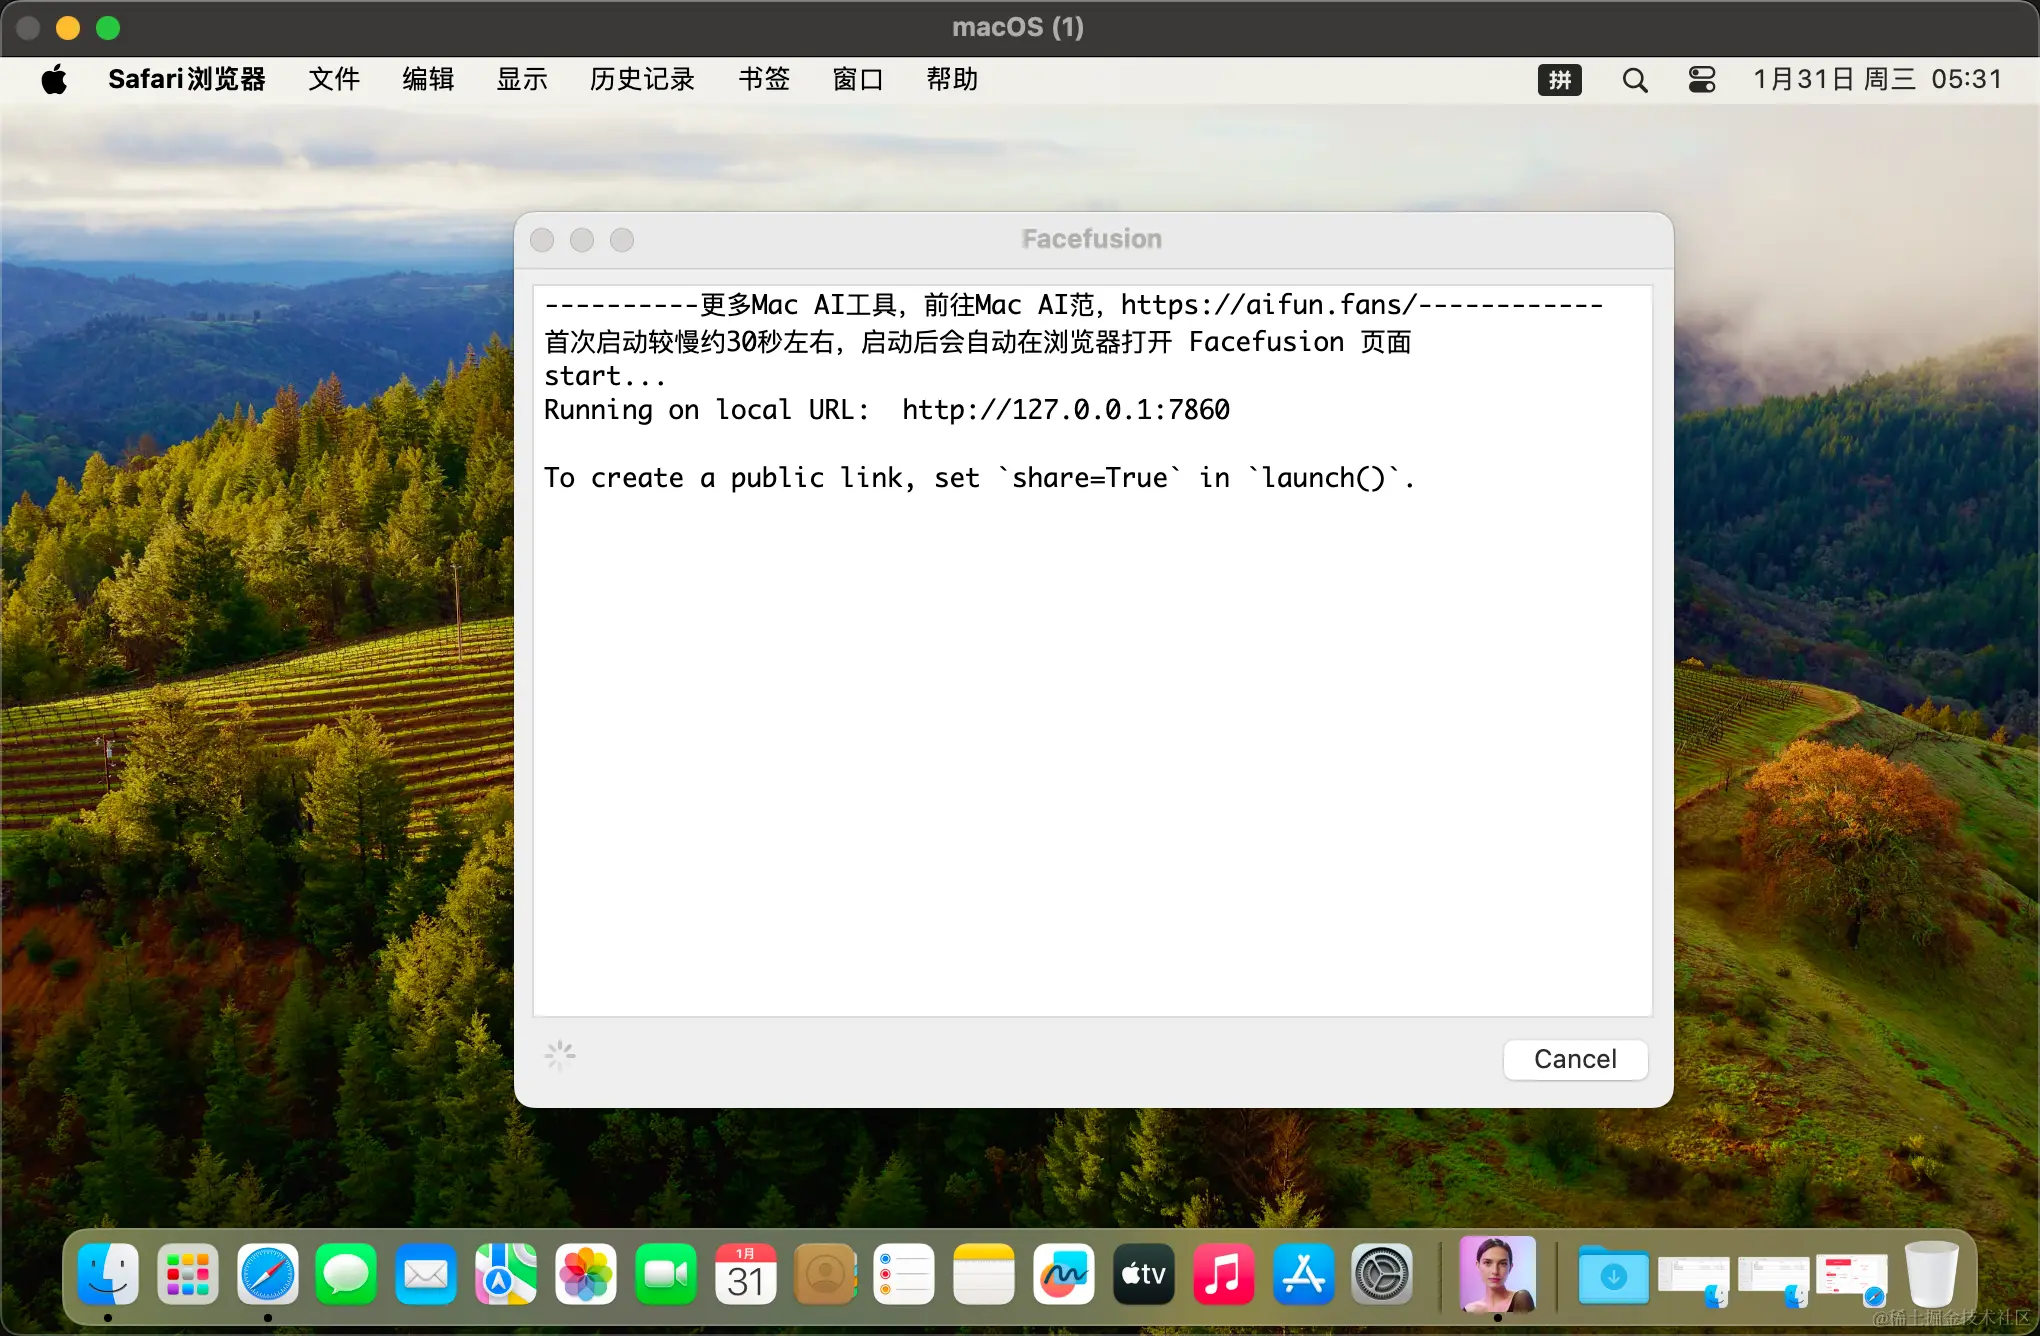Open 窗口 menu
Viewport: 2040px width, 1336px height.
point(858,79)
